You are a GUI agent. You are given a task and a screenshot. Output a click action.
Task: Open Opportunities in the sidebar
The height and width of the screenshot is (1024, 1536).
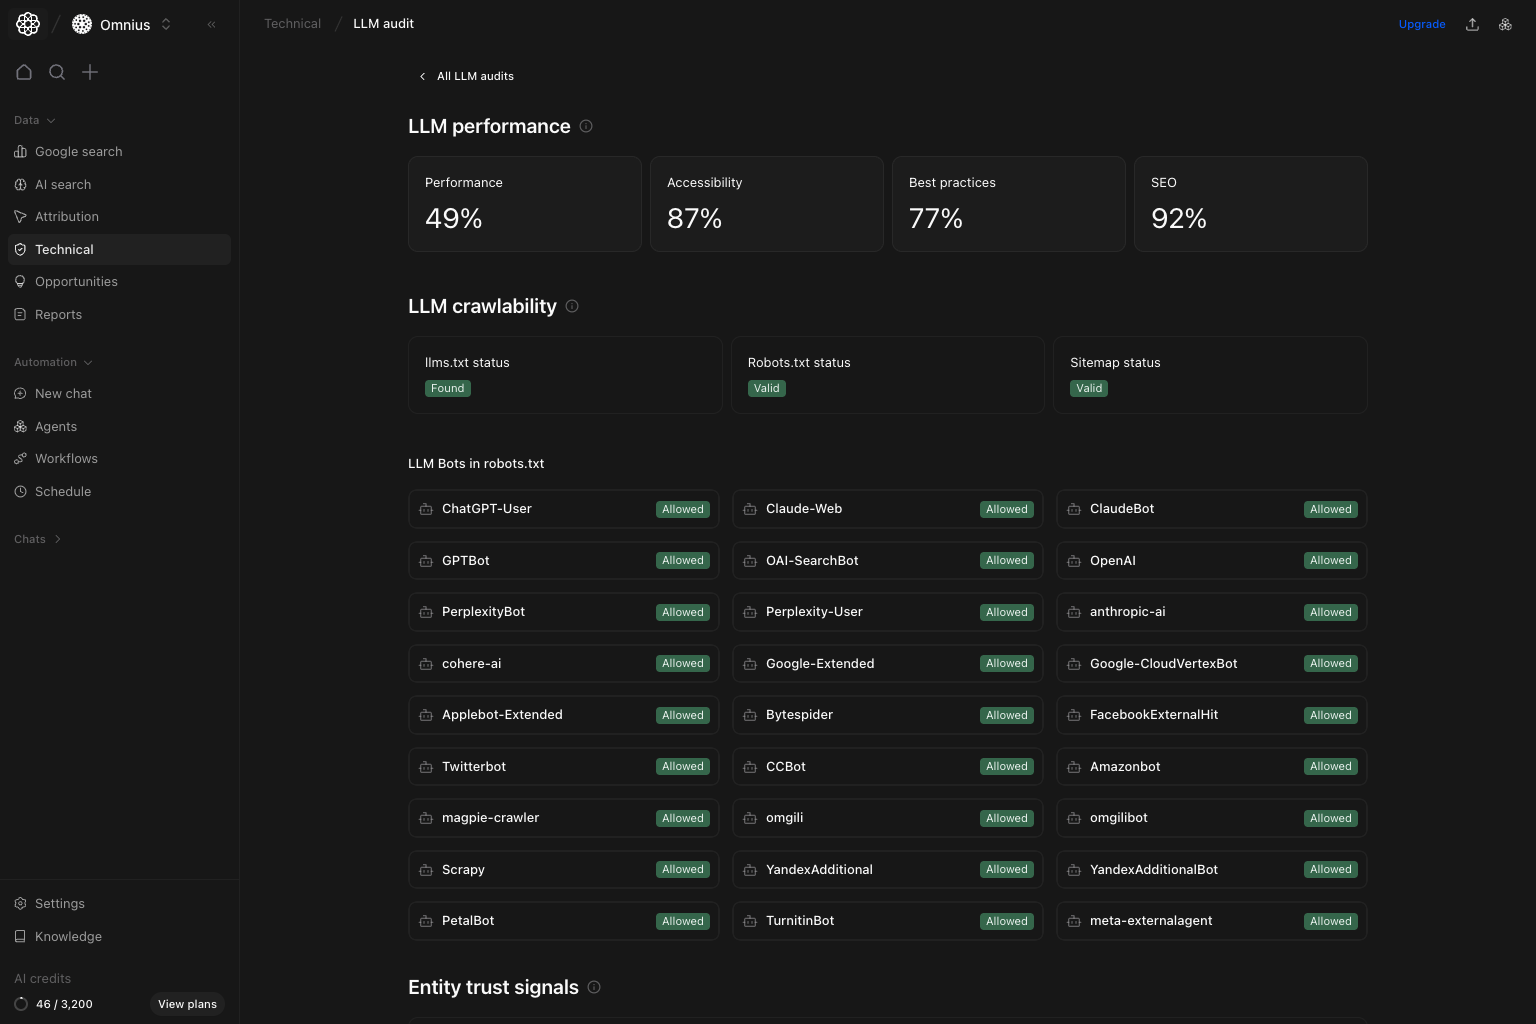coord(119,282)
